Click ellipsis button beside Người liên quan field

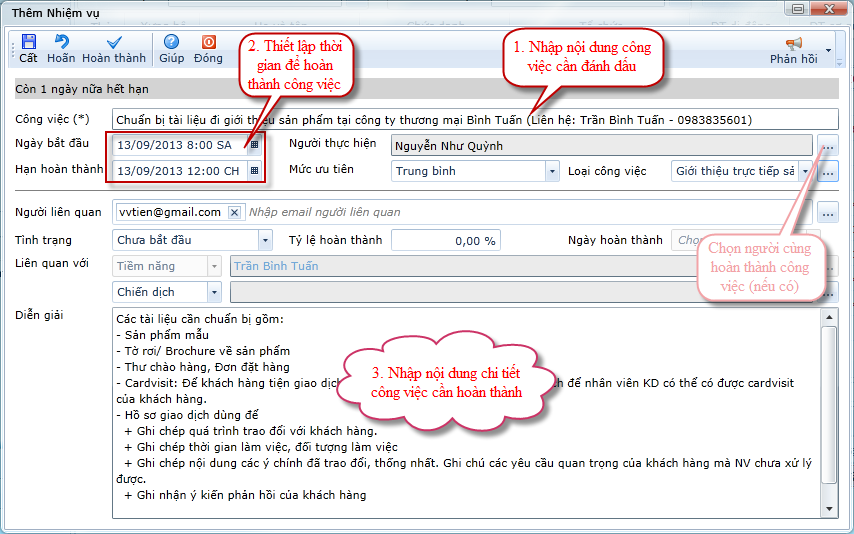click(x=828, y=212)
